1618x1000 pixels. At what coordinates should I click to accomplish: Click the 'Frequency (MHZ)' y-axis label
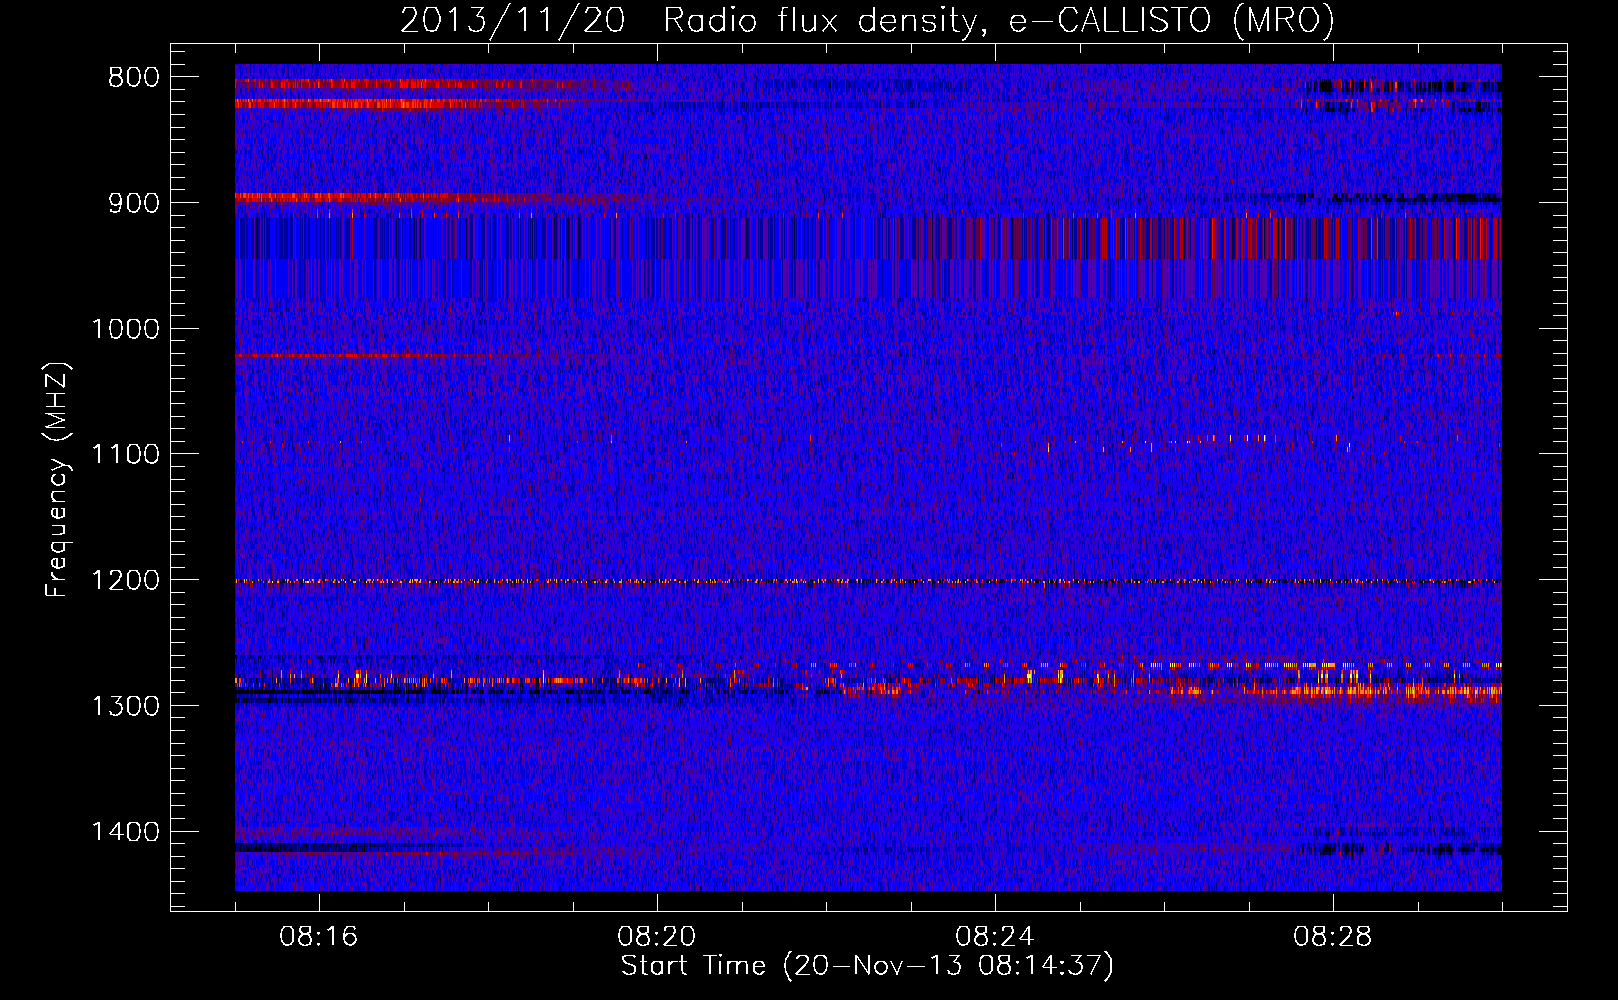[x=57, y=479]
